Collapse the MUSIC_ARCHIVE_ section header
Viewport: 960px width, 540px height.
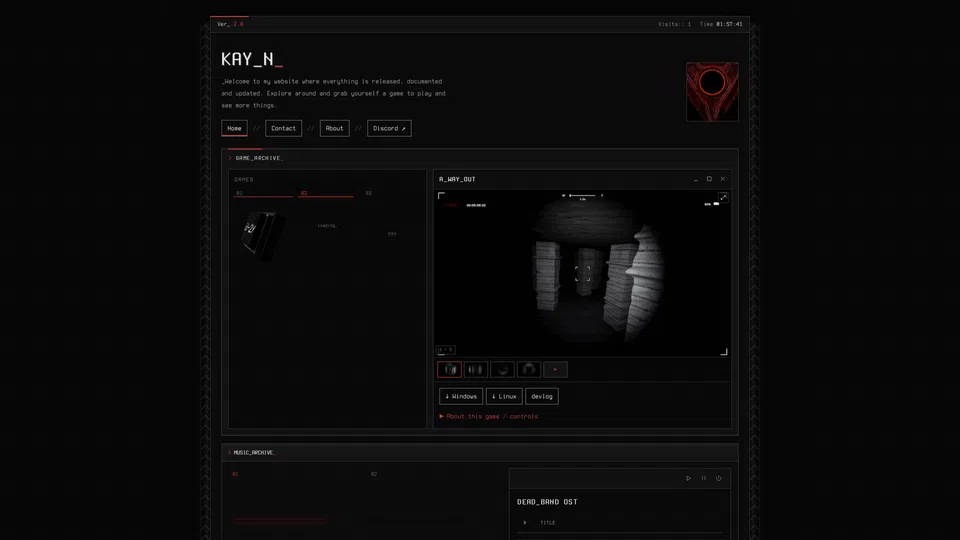(x=480, y=452)
